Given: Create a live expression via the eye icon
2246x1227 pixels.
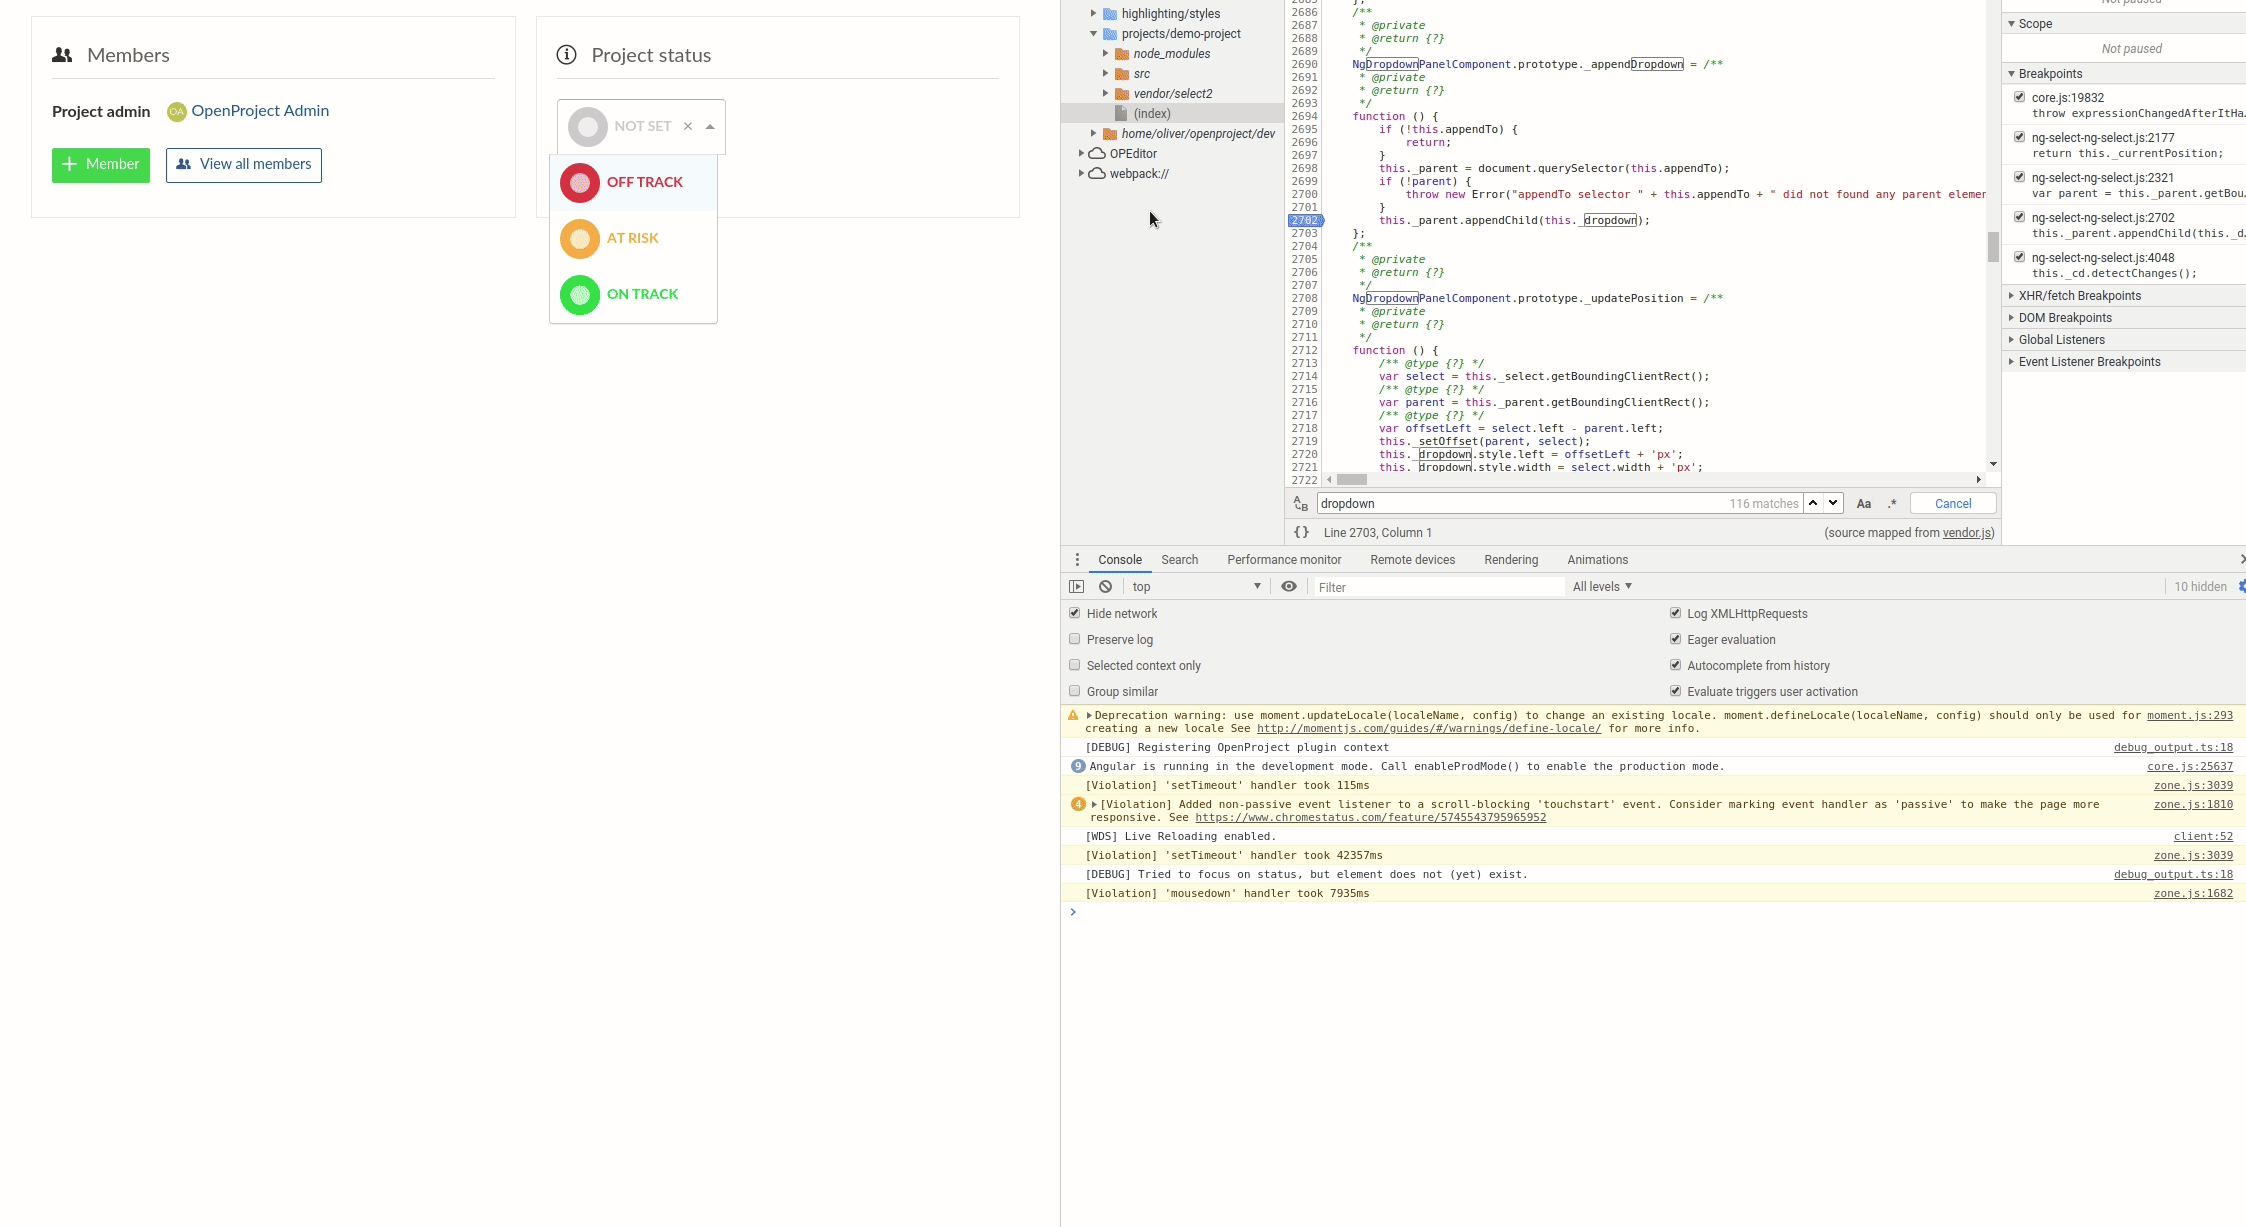Looking at the screenshot, I should (x=1288, y=586).
